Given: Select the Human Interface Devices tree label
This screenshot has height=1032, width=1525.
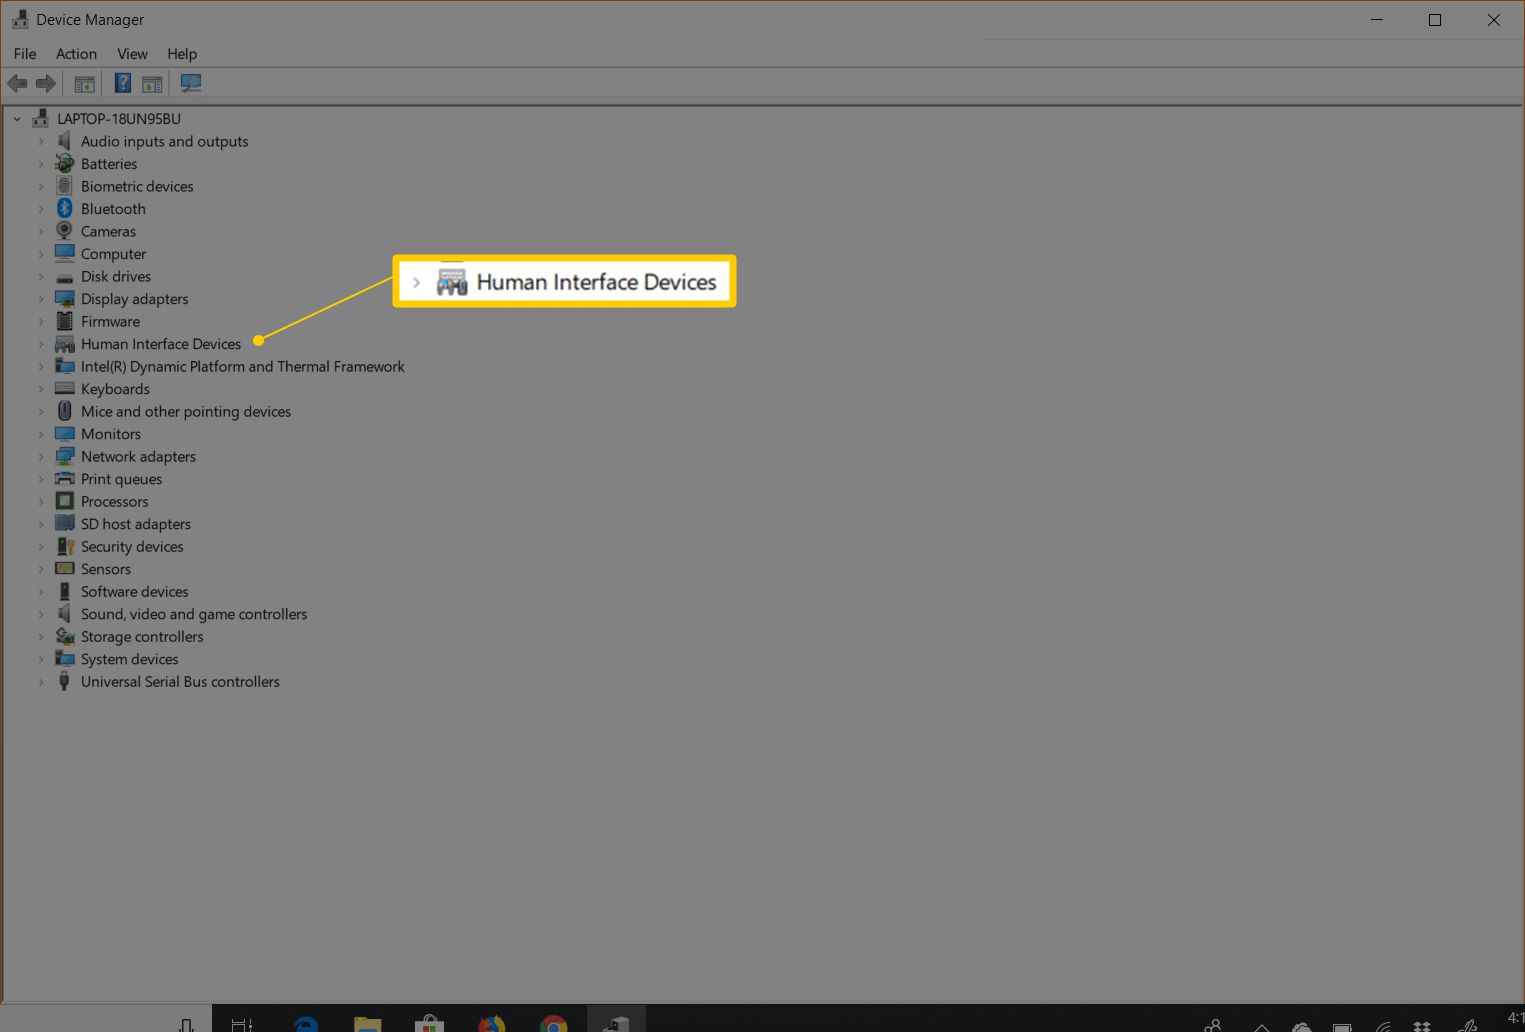Looking at the screenshot, I should 161,343.
